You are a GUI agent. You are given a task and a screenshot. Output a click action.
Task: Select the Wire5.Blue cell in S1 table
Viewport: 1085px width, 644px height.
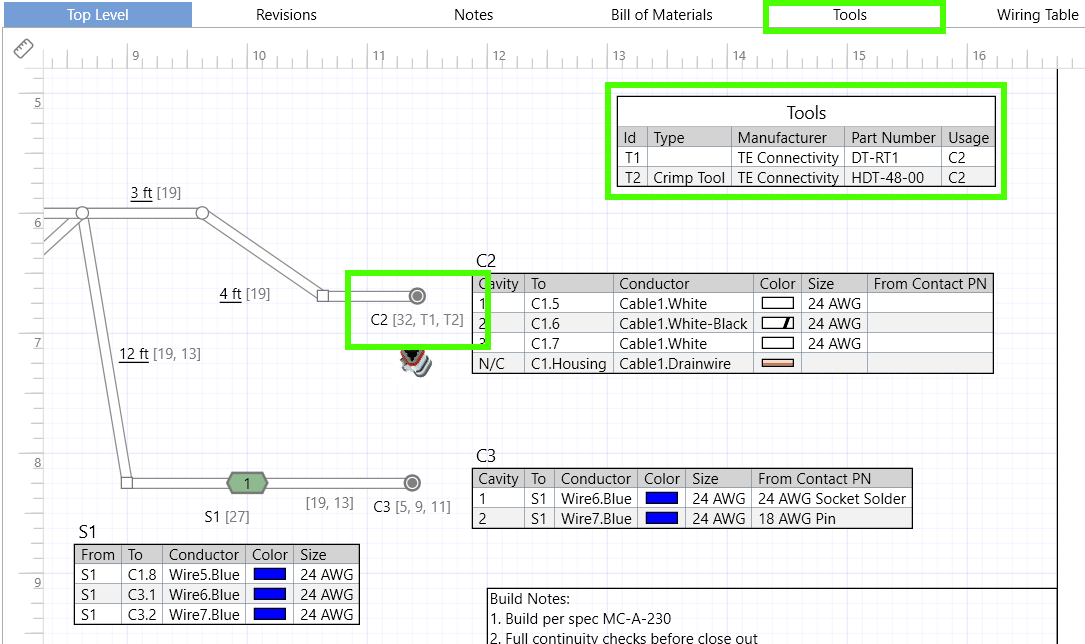pos(204,575)
